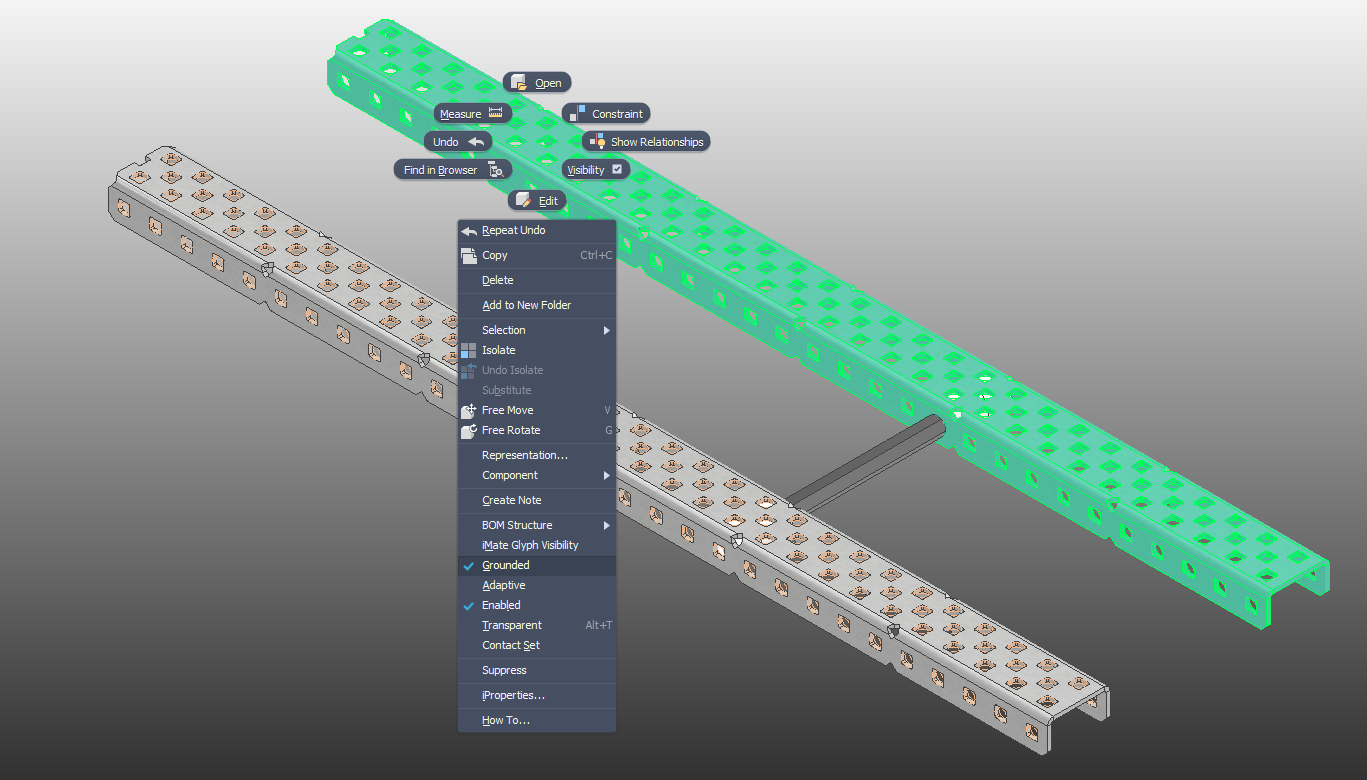Select Copy in the context menu
The image size is (1367, 780).
click(537, 255)
